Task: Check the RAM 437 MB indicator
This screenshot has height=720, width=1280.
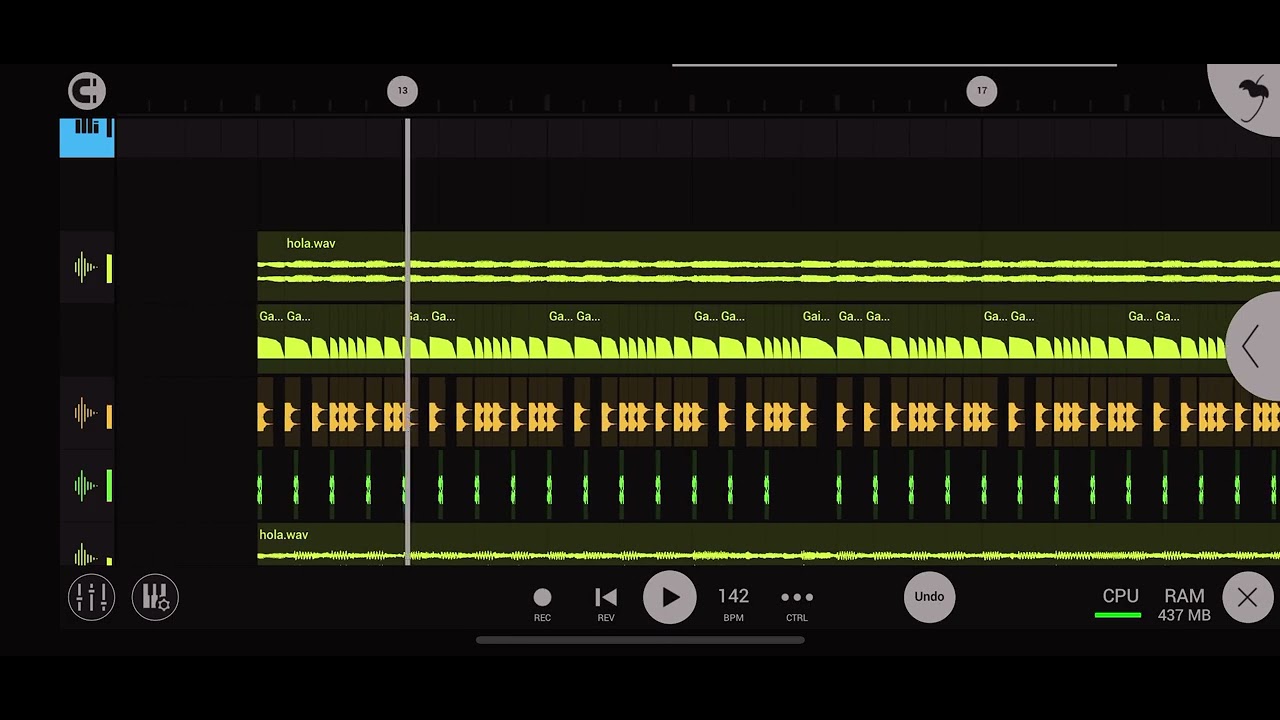Action: point(1184,604)
